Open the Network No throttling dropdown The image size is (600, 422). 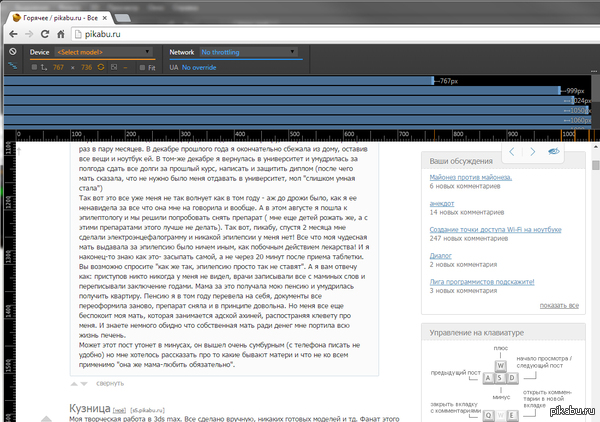pyautogui.click(x=248, y=52)
